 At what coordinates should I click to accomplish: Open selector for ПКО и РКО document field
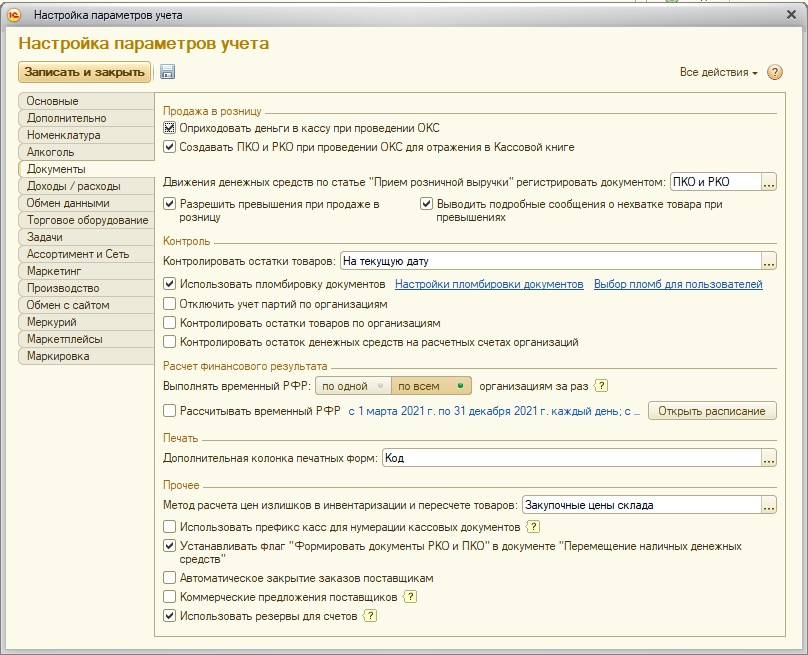[768, 182]
